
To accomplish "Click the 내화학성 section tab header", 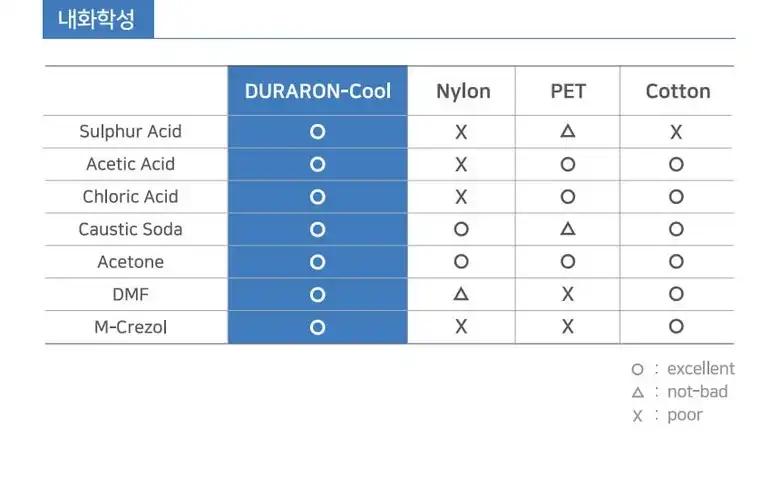I will pos(98,19).
